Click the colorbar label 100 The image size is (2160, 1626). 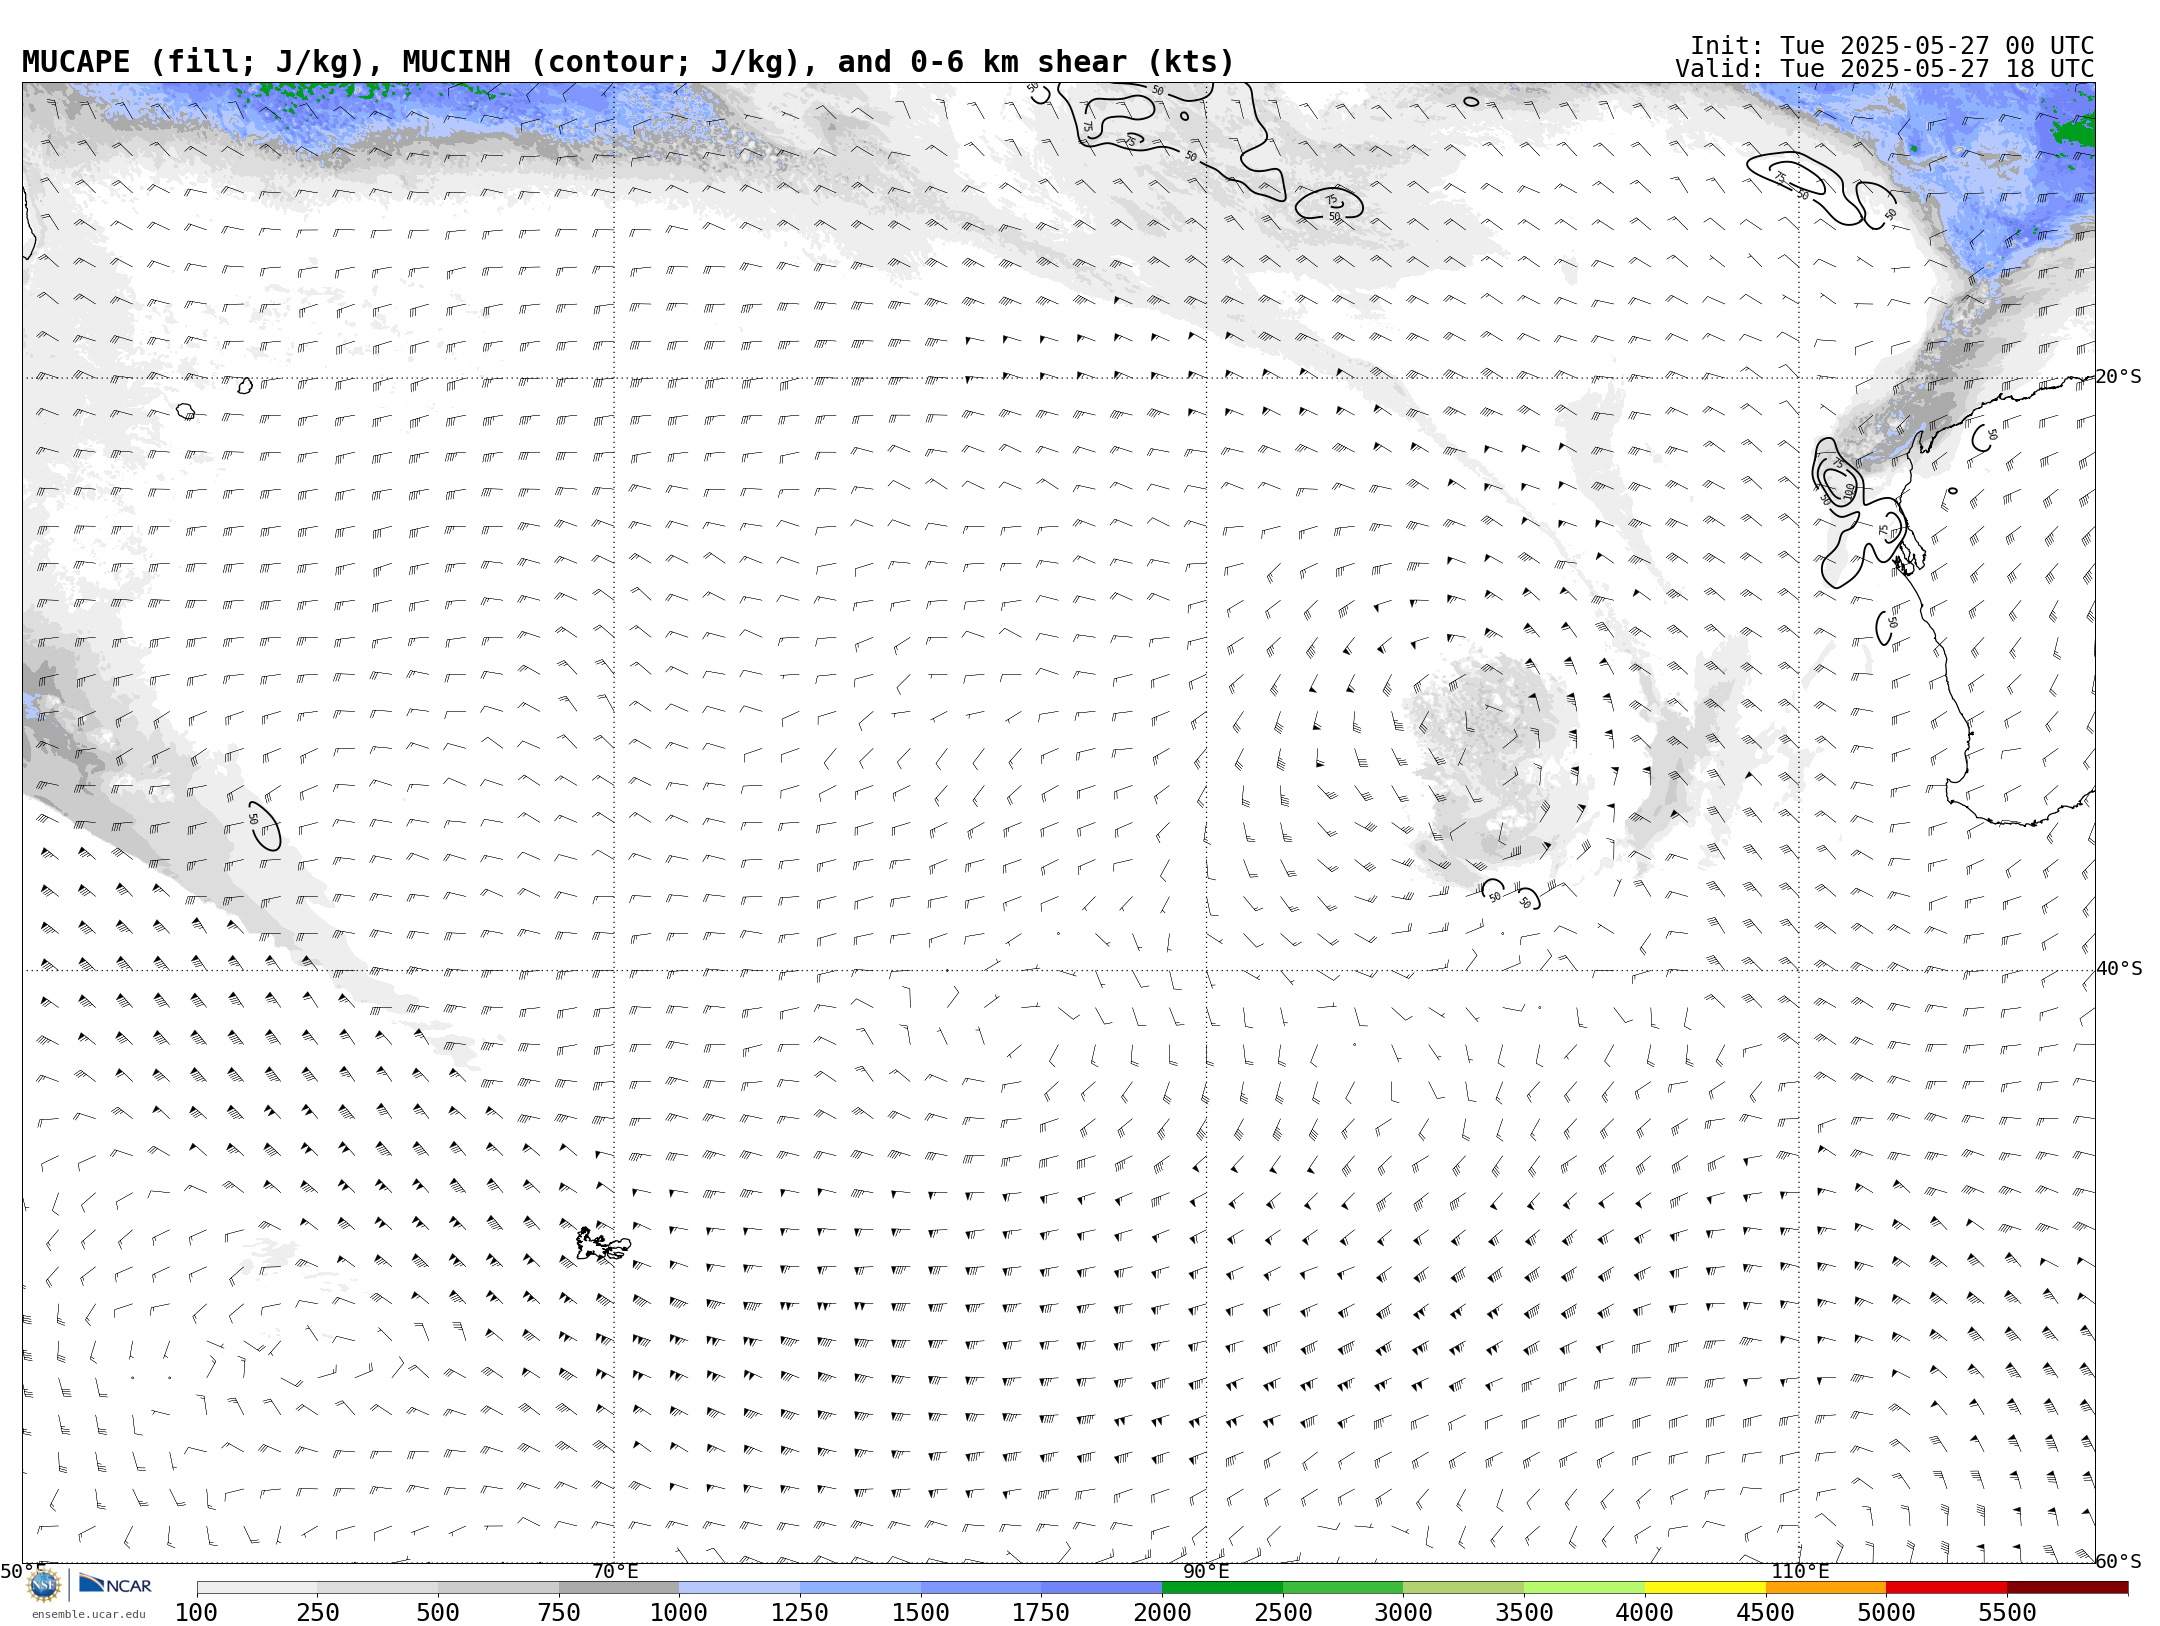pyautogui.click(x=196, y=1613)
